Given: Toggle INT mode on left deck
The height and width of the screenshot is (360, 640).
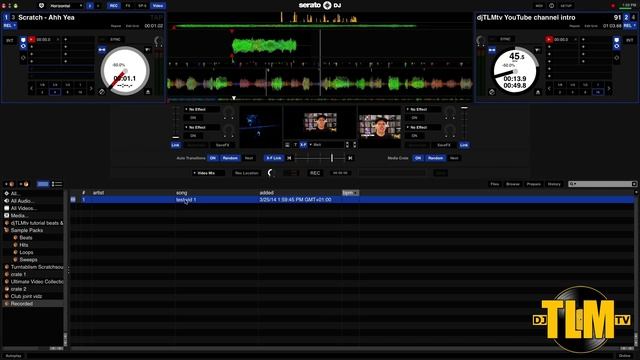Looking at the screenshot, I should pyautogui.click(x=9, y=40).
